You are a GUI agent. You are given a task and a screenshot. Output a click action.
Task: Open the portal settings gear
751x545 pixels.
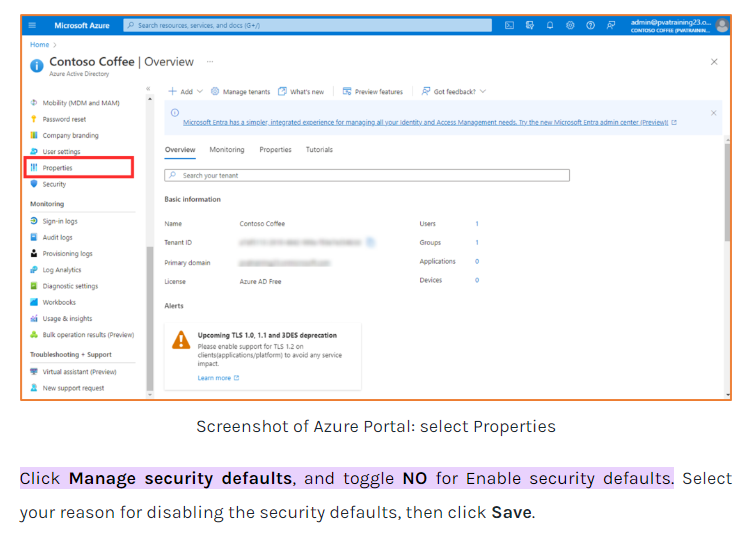(570, 25)
